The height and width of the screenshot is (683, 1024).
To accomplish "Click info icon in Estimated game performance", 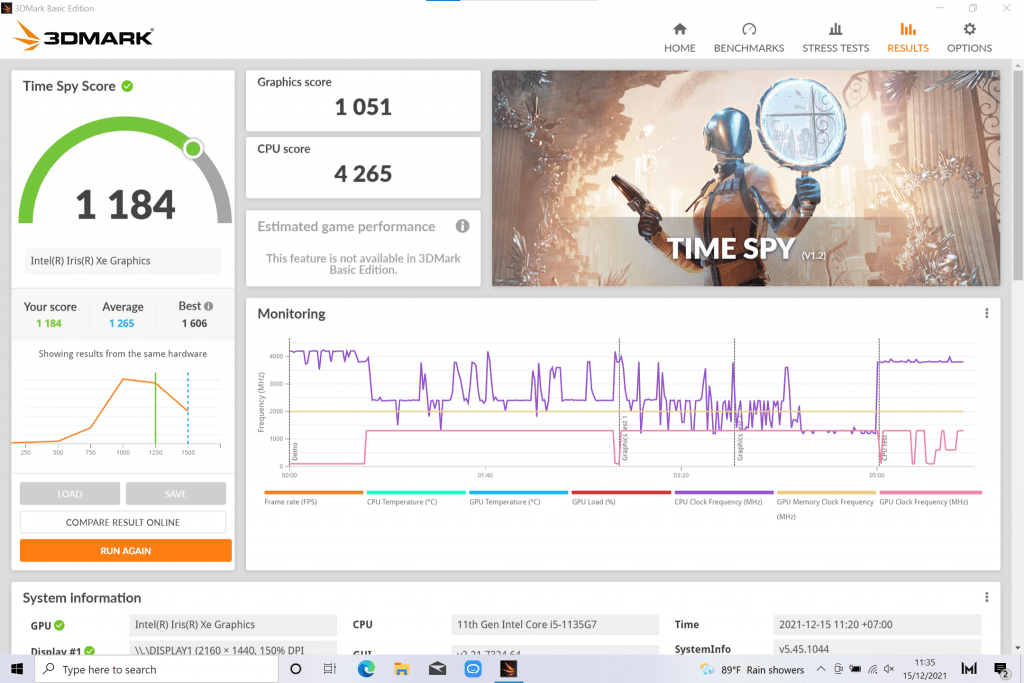I will pyautogui.click(x=462, y=226).
